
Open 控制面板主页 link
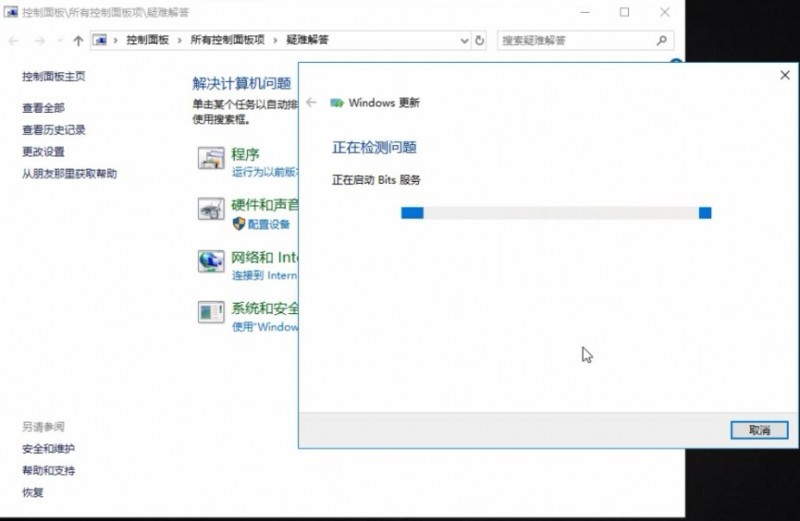(x=54, y=77)
